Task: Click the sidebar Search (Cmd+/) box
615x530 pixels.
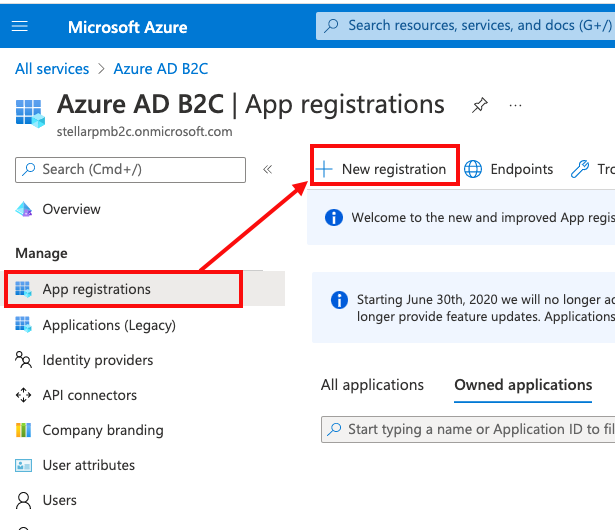Action: click(130, 170)
